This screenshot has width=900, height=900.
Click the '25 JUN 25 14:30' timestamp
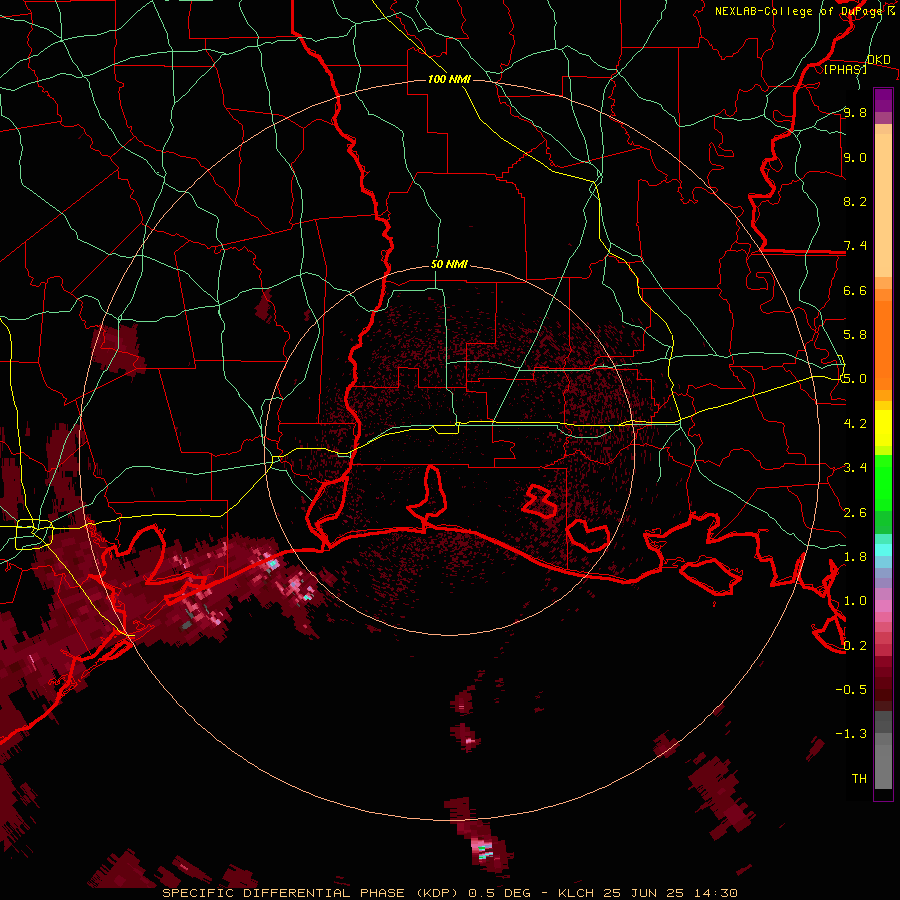tap(670, 893)
